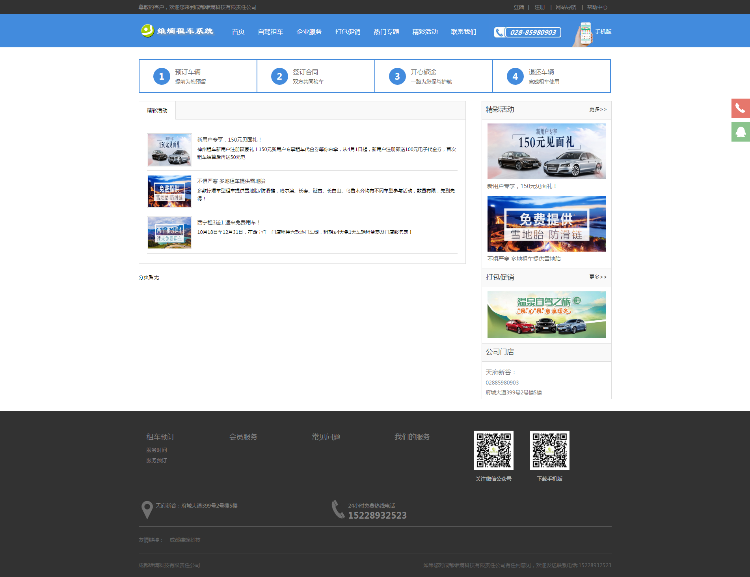Select the step 3 circle icon
The width and height of the screenshot is (750, 577).
(x=397, y=76)
